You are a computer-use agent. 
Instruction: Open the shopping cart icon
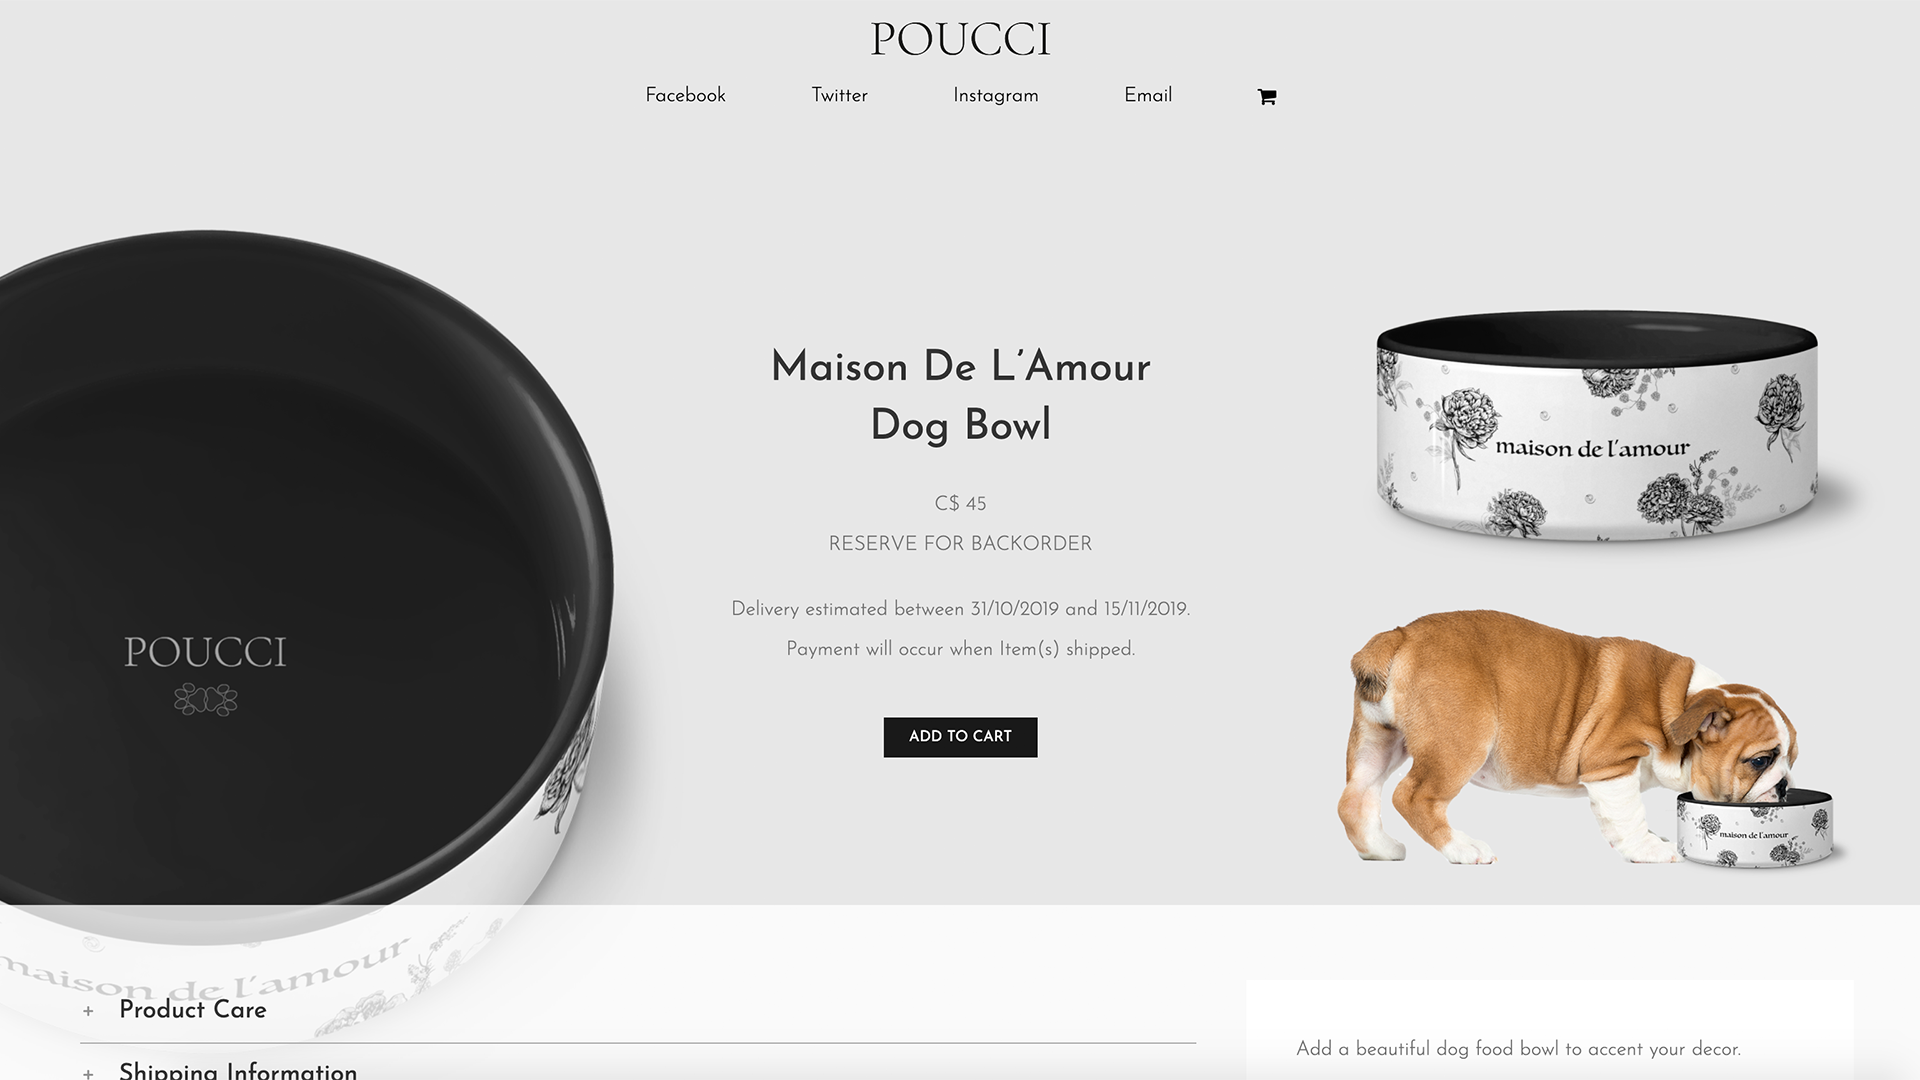(1266, 97)
